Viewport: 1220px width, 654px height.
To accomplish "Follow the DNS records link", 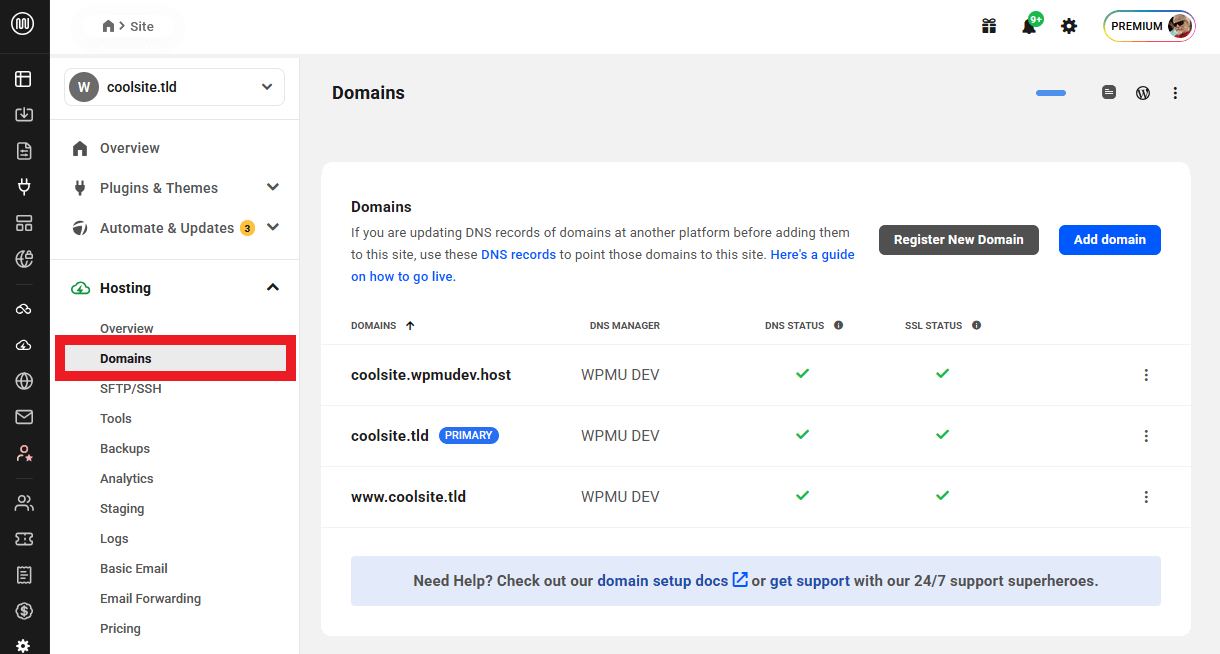I will point(519,254).
